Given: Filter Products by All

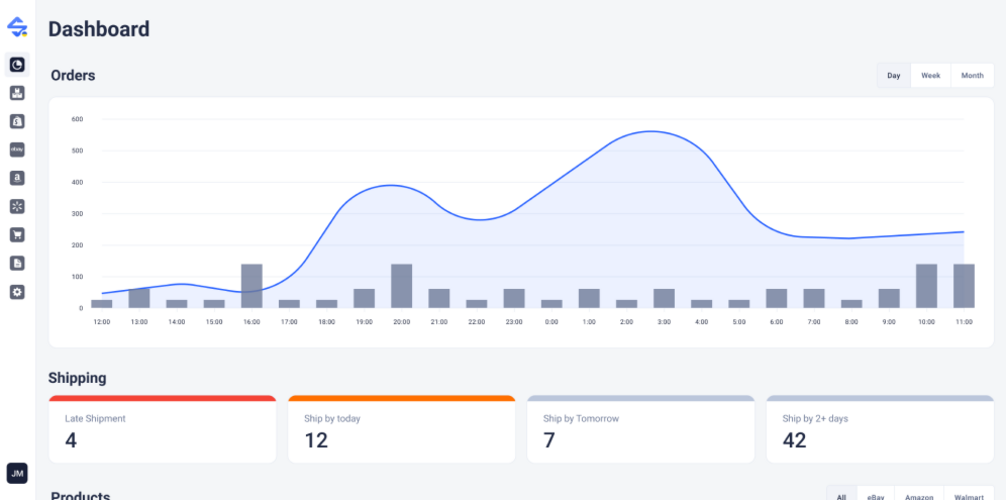Looking at the screenshot, I should (x=841, y=496).
